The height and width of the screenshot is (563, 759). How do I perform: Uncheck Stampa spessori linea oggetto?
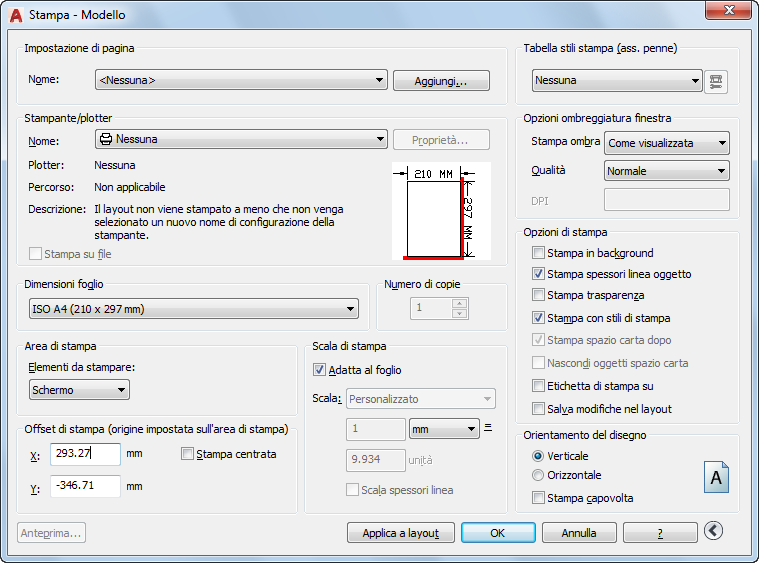pos(538,274)
